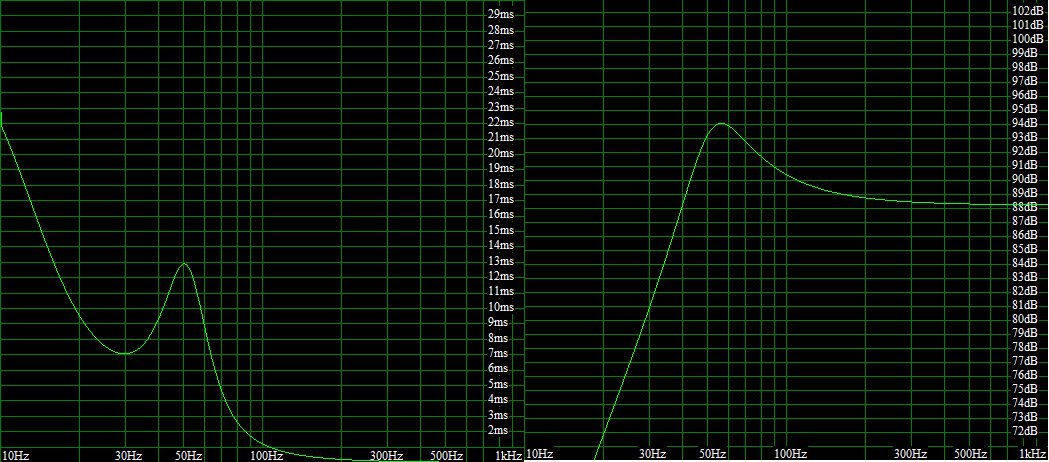The width and height of the screenshot is (1049, 462).
Task: Click the "74dB" axis label
Action: coord(1025,402)
